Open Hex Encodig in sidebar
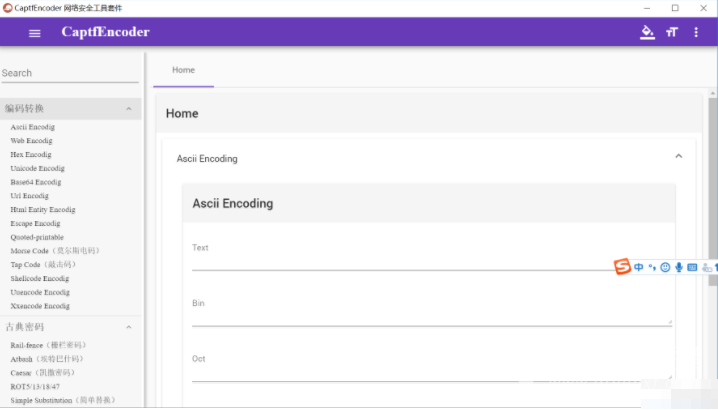718x410 pixels. (31, 154)
